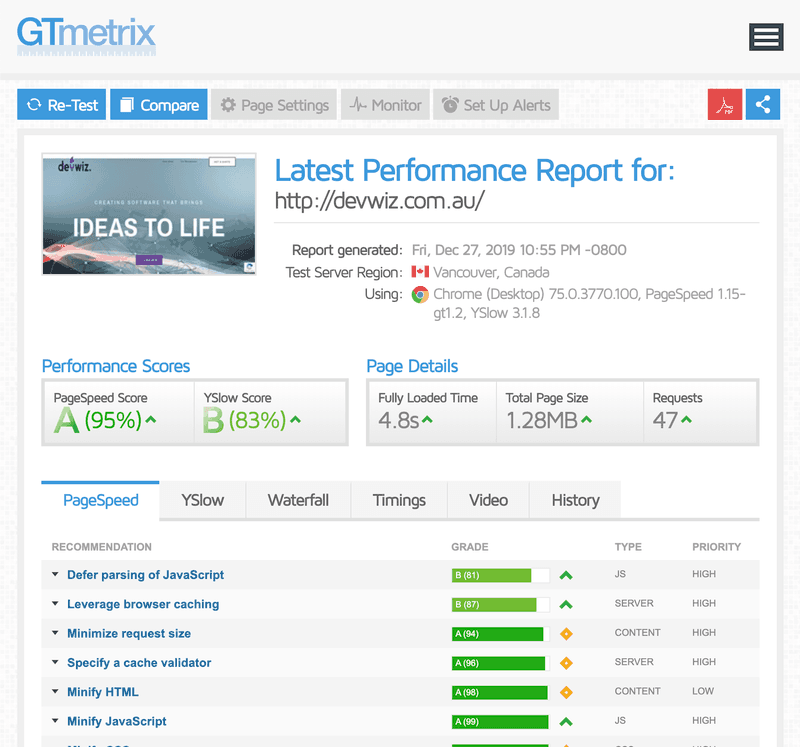This screenshot has height=747, width=800.
Task: Click green up arrow for Leverage caching row
Action: [566, 605]
